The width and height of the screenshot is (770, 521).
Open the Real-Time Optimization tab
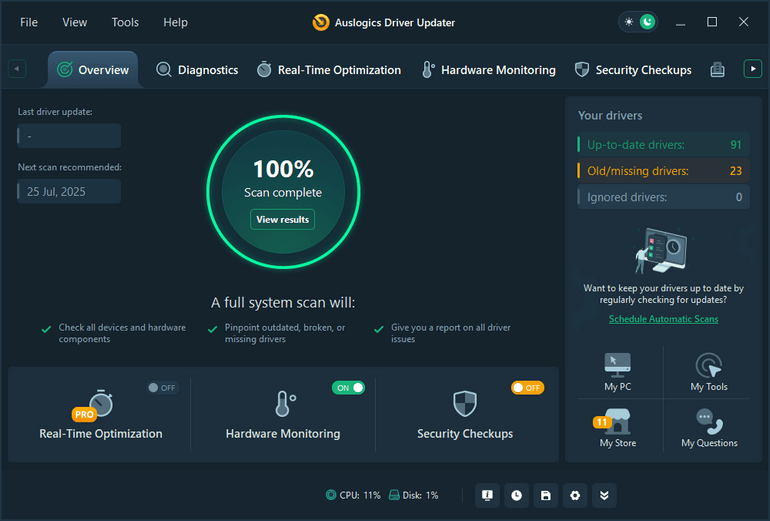tap(329, 70)
